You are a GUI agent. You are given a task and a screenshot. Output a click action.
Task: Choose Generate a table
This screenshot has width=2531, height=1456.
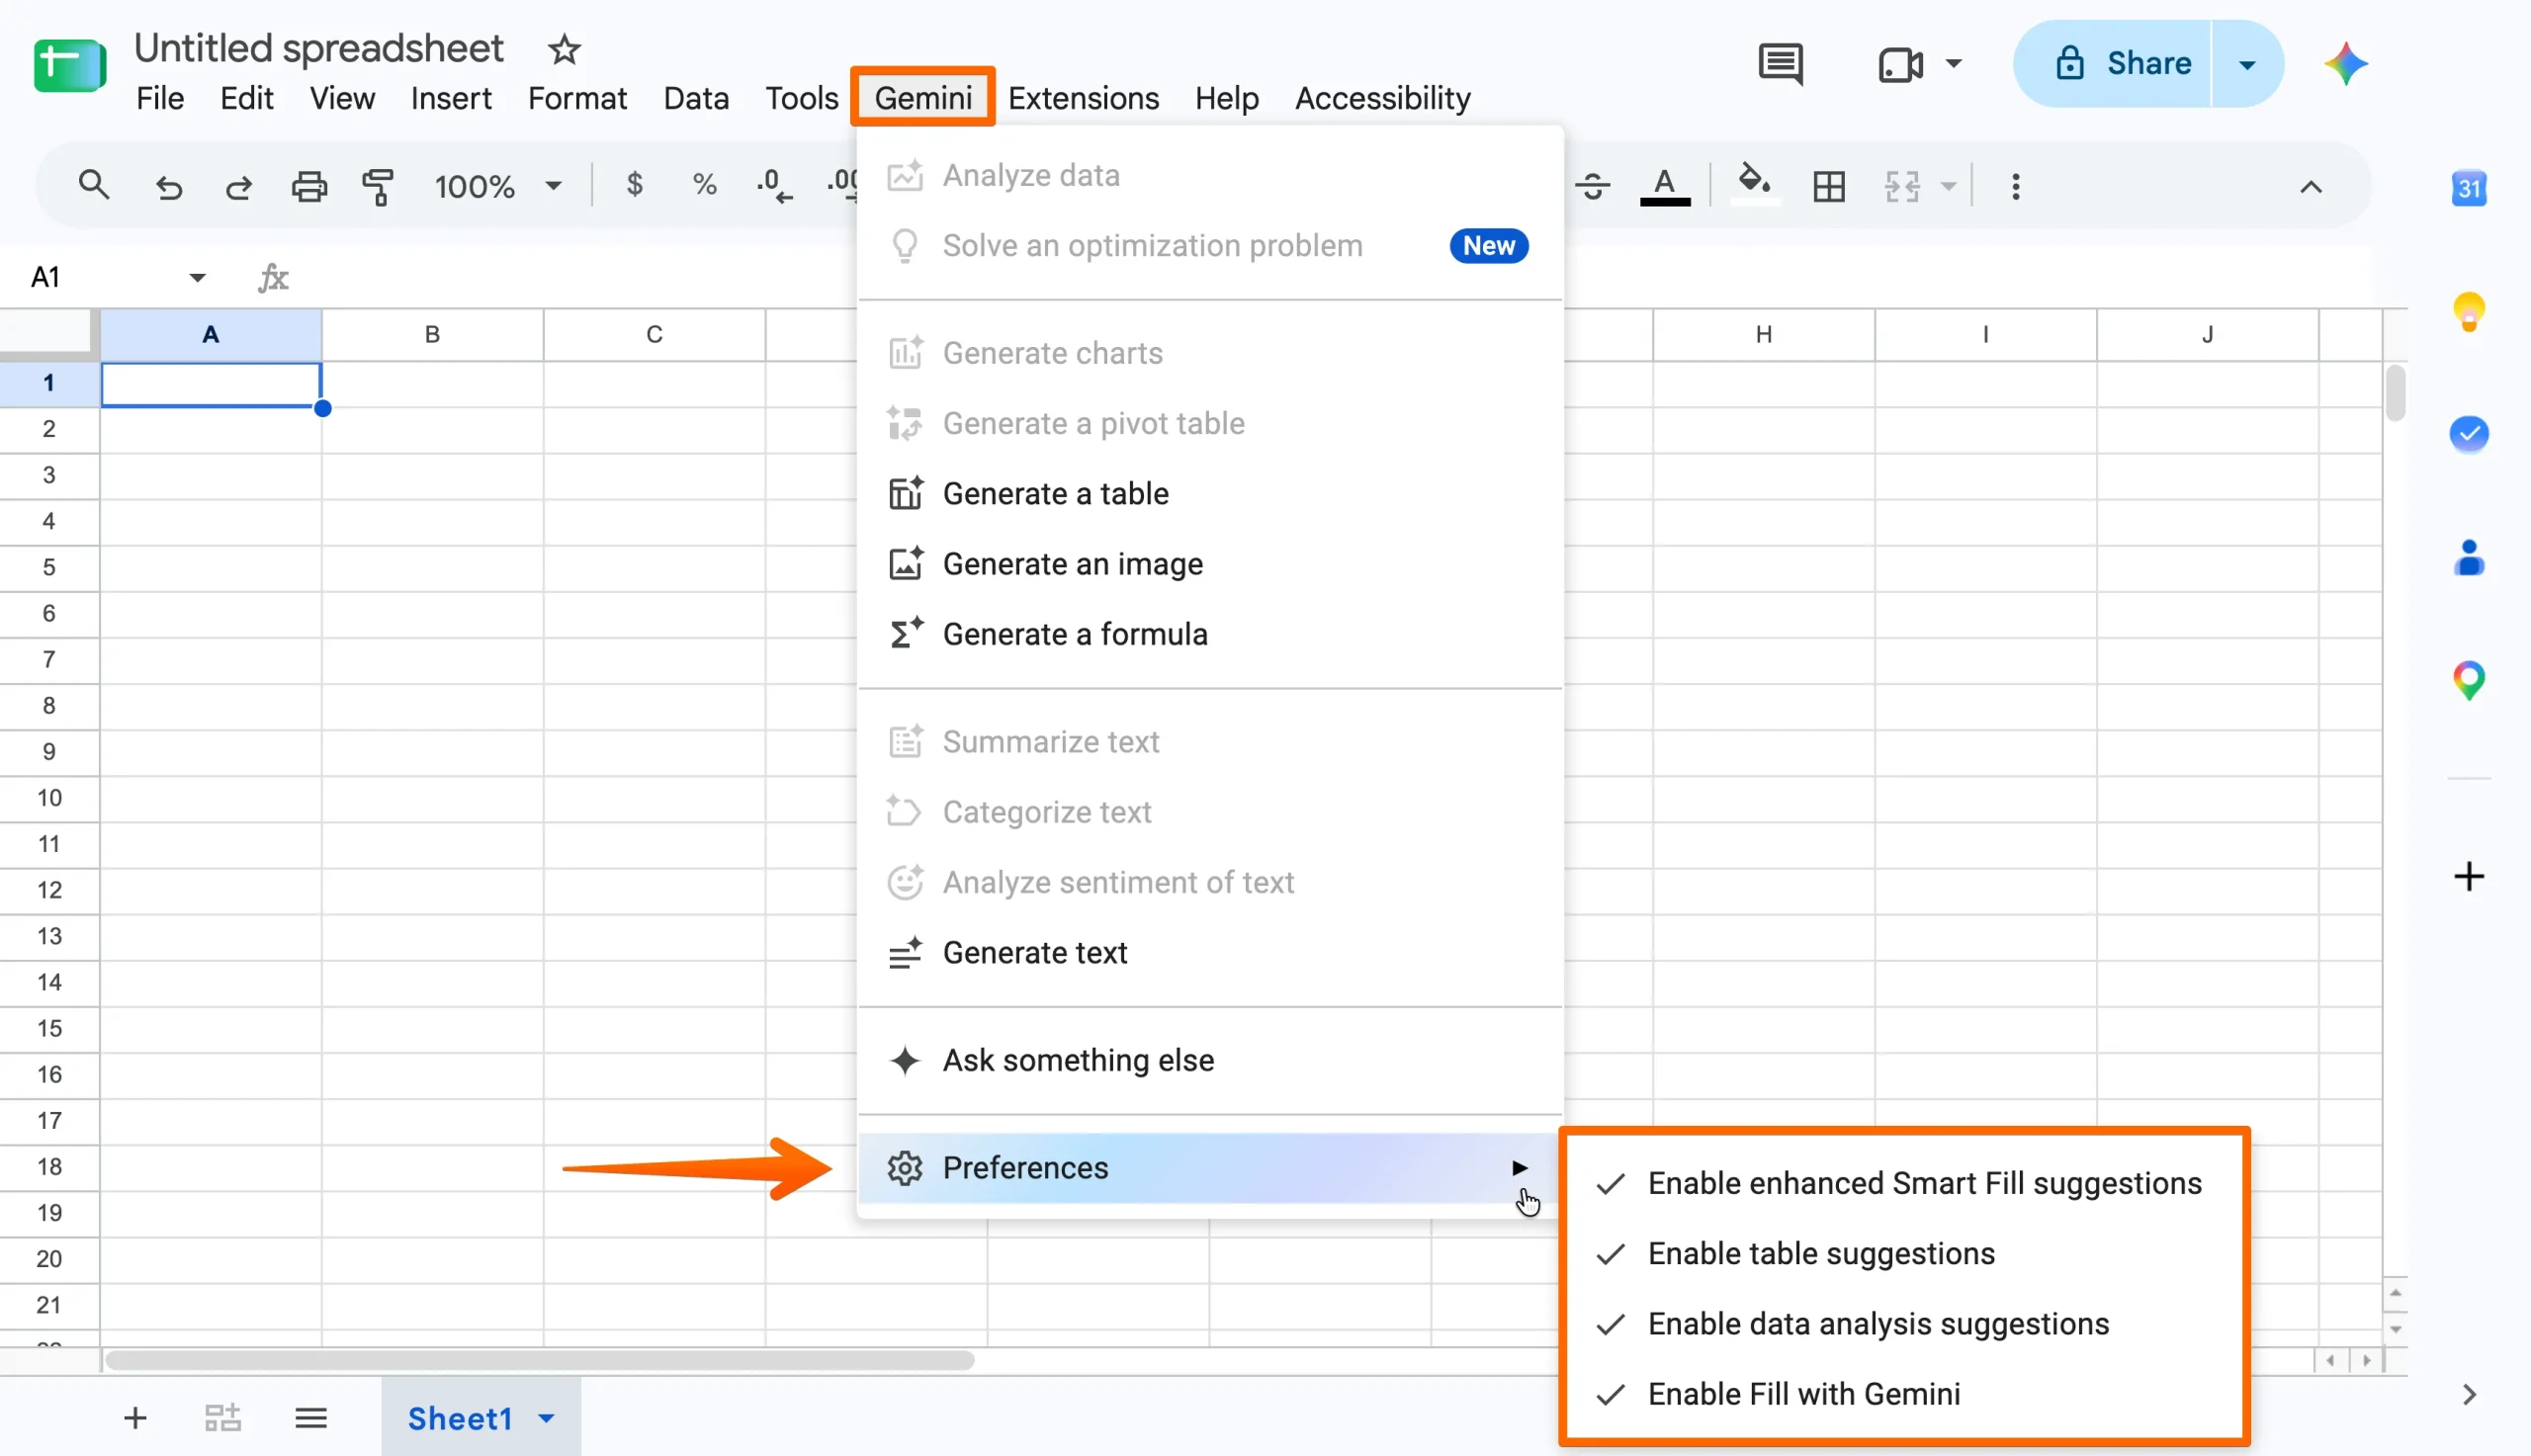coord(1210,493)
